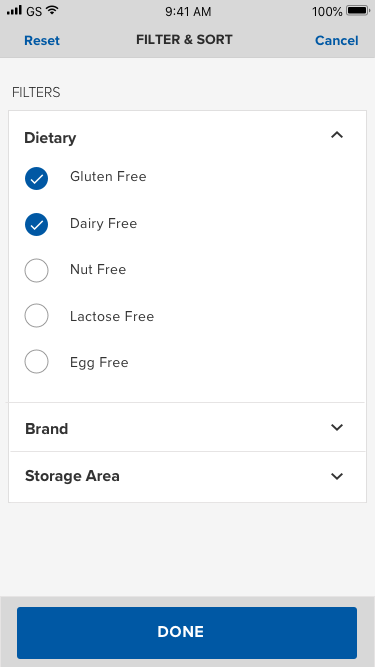Tap the 9:41 AM clock
Image resolution: width=375 pixels, height=667 pixels.
click(188, 11)
